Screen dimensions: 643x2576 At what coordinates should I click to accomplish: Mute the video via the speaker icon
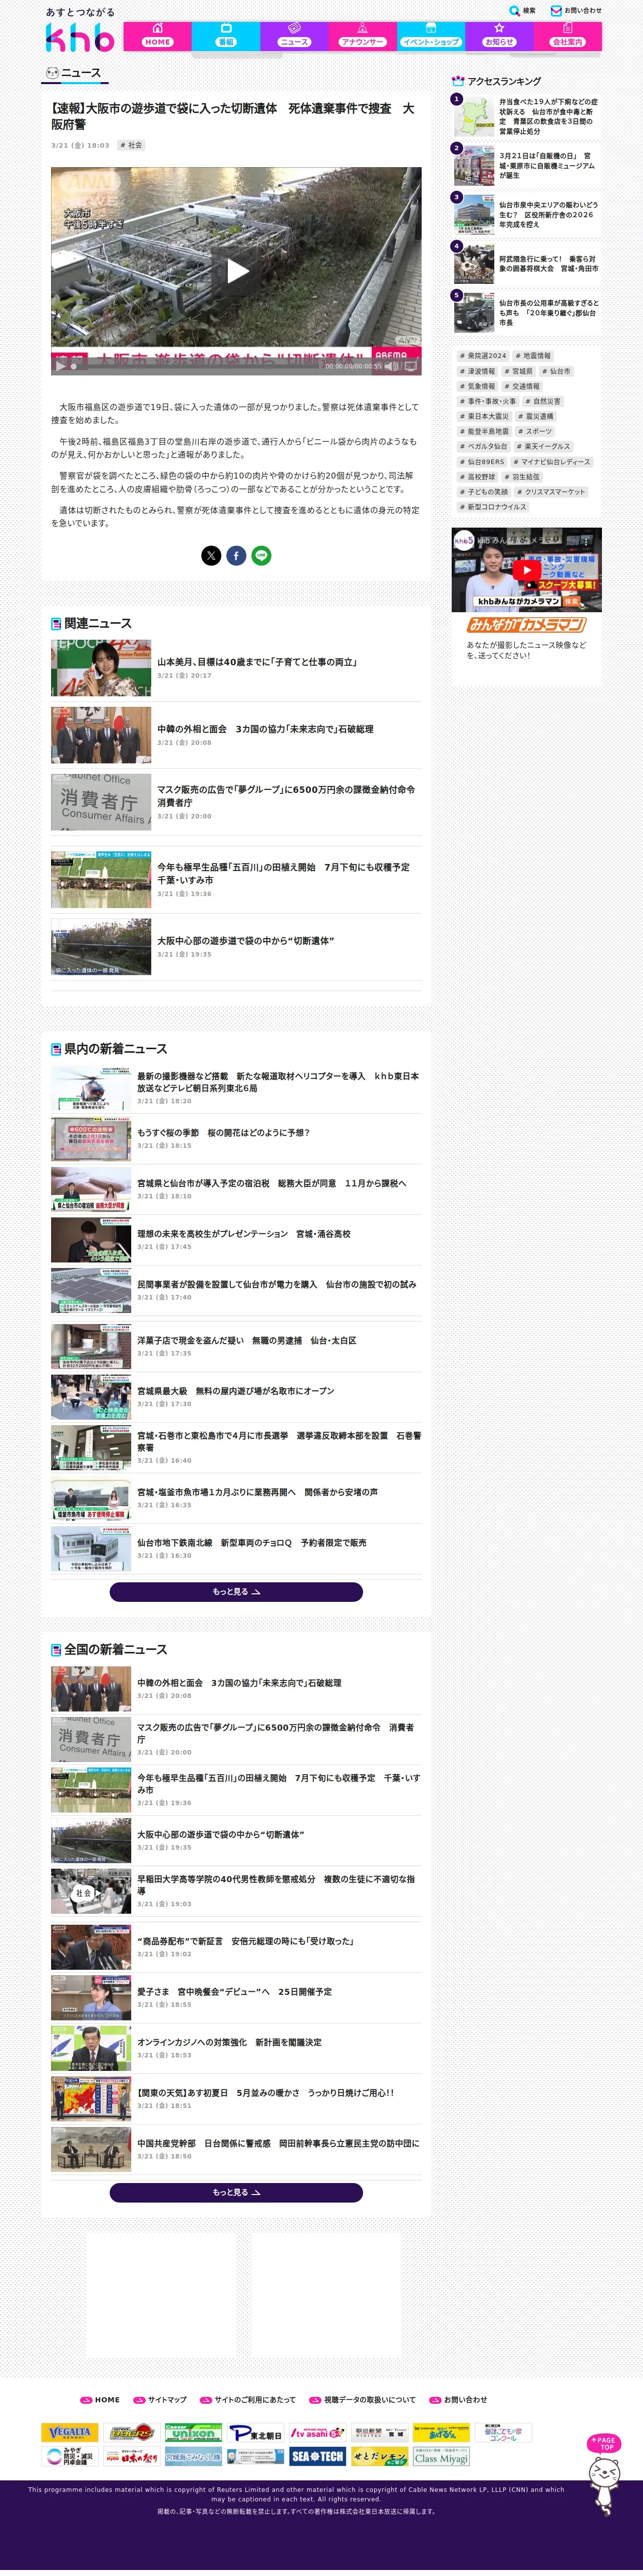coord(391,366)
